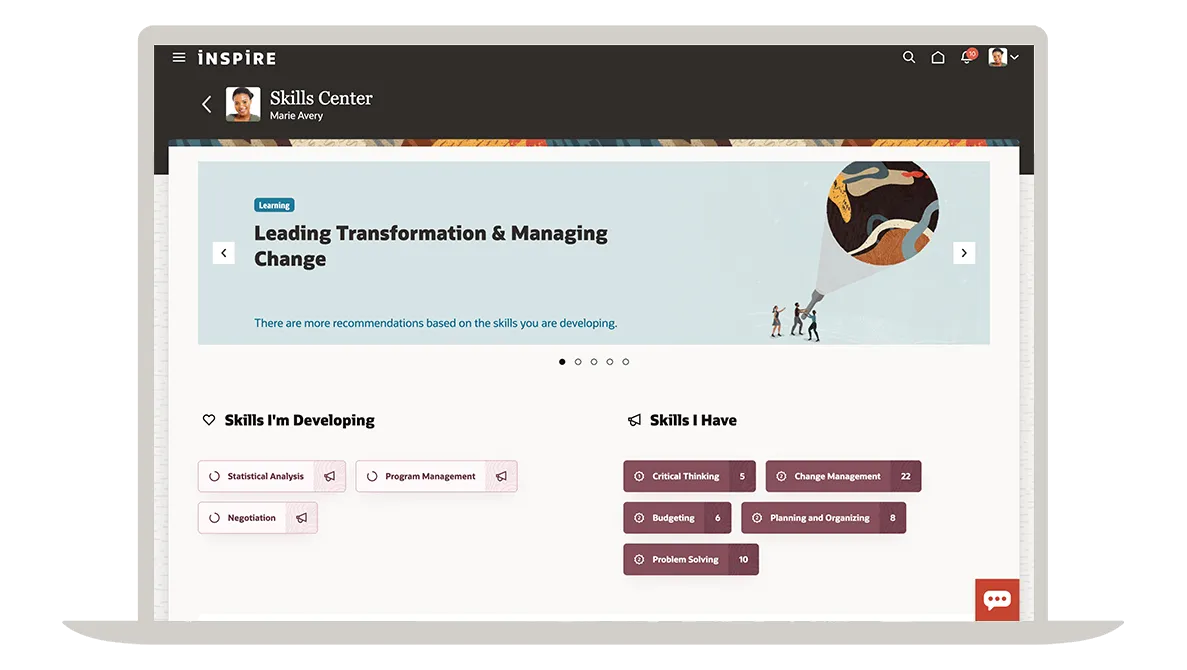Viewport: 1187px width, 670px height.
Task: Open the search icon in header
Action: (x=908, y=58)
